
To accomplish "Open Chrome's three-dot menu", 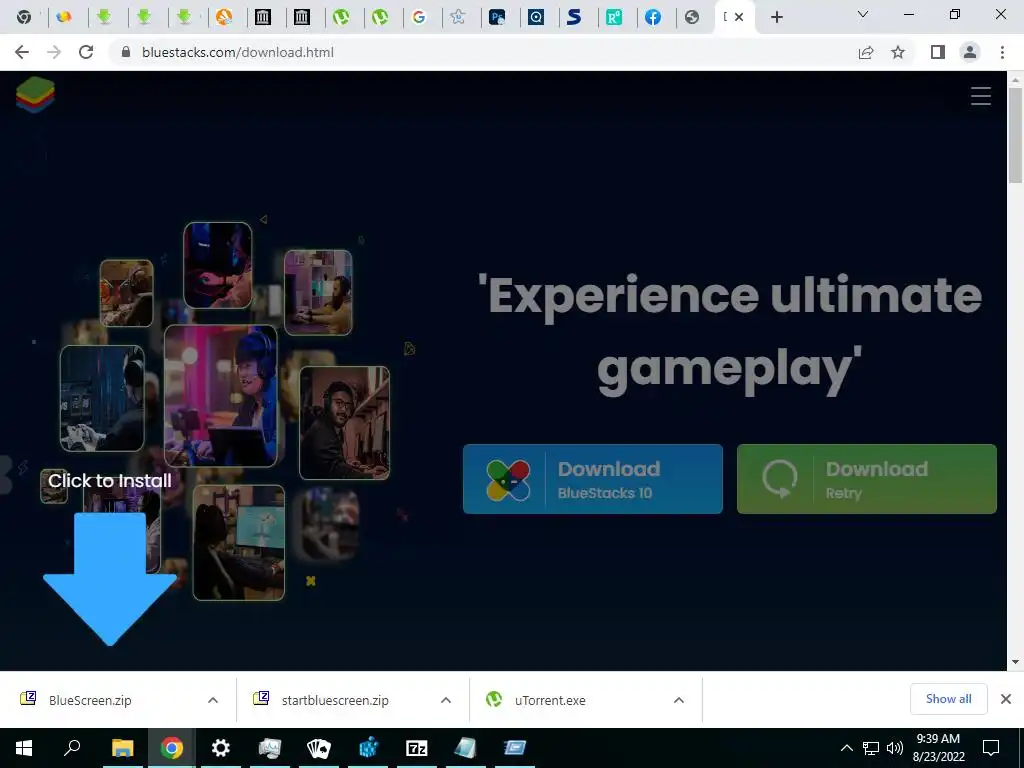I will [1002, 52].
